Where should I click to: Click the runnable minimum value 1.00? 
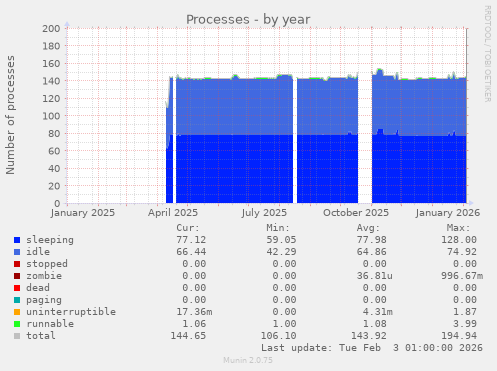point(284,324)
